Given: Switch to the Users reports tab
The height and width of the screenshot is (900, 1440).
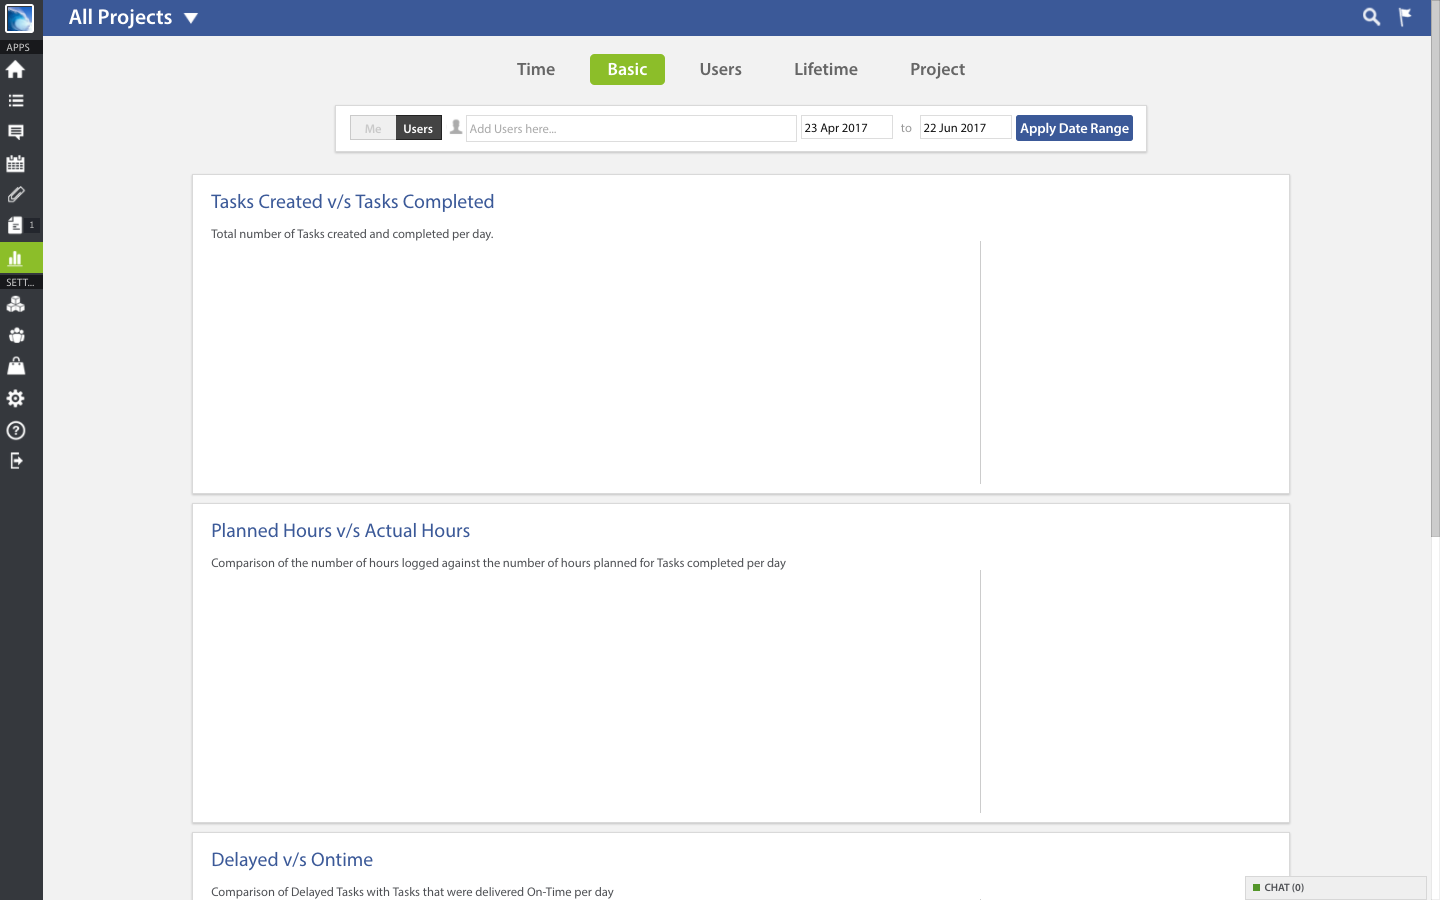Looking at the screenshot, I should (720, 69).
